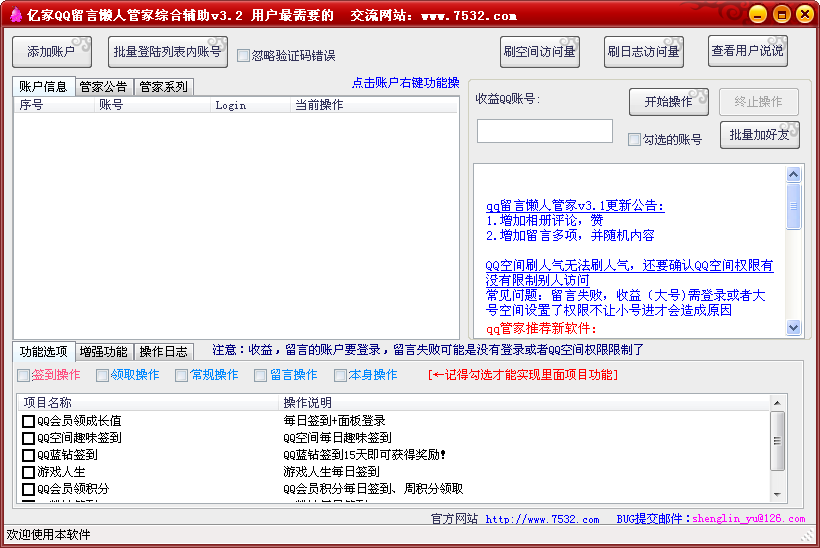Click the 操作说明 column header
820x548 pixels.
point(523,403)
